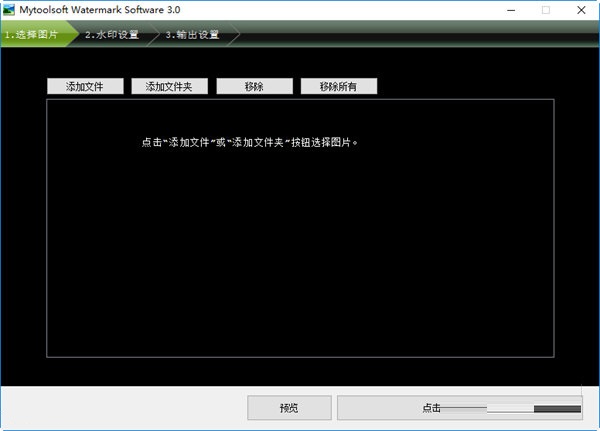Minimize the Watermark Software window
The image size is (600, 431).
pyautogui.click(x=511, y=10)
